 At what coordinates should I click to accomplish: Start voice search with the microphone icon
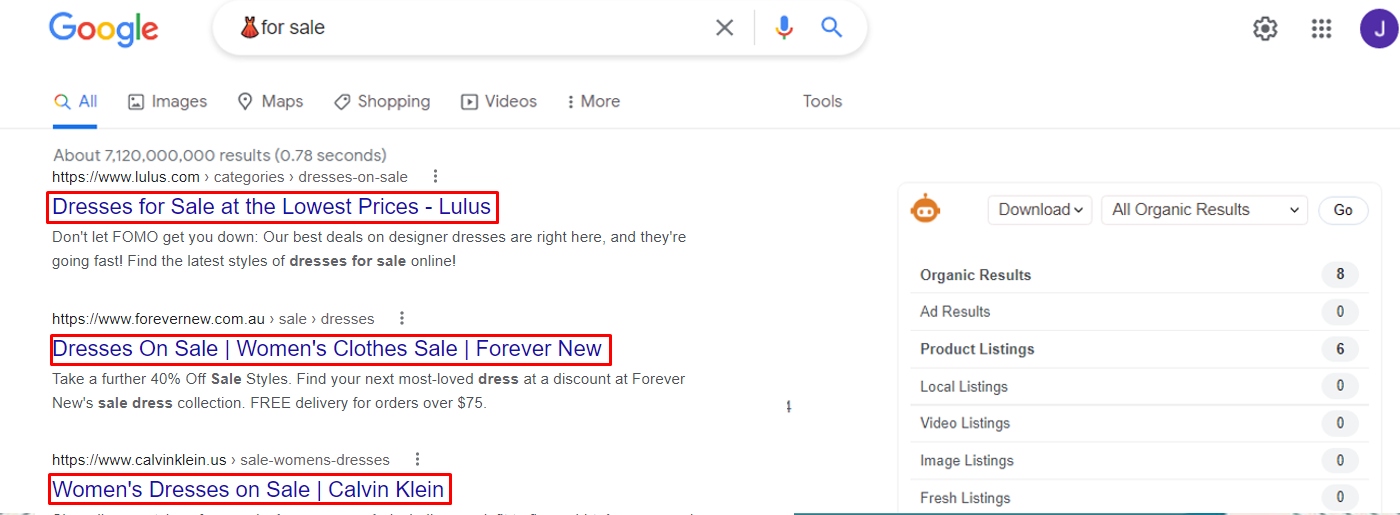[784, 28]
